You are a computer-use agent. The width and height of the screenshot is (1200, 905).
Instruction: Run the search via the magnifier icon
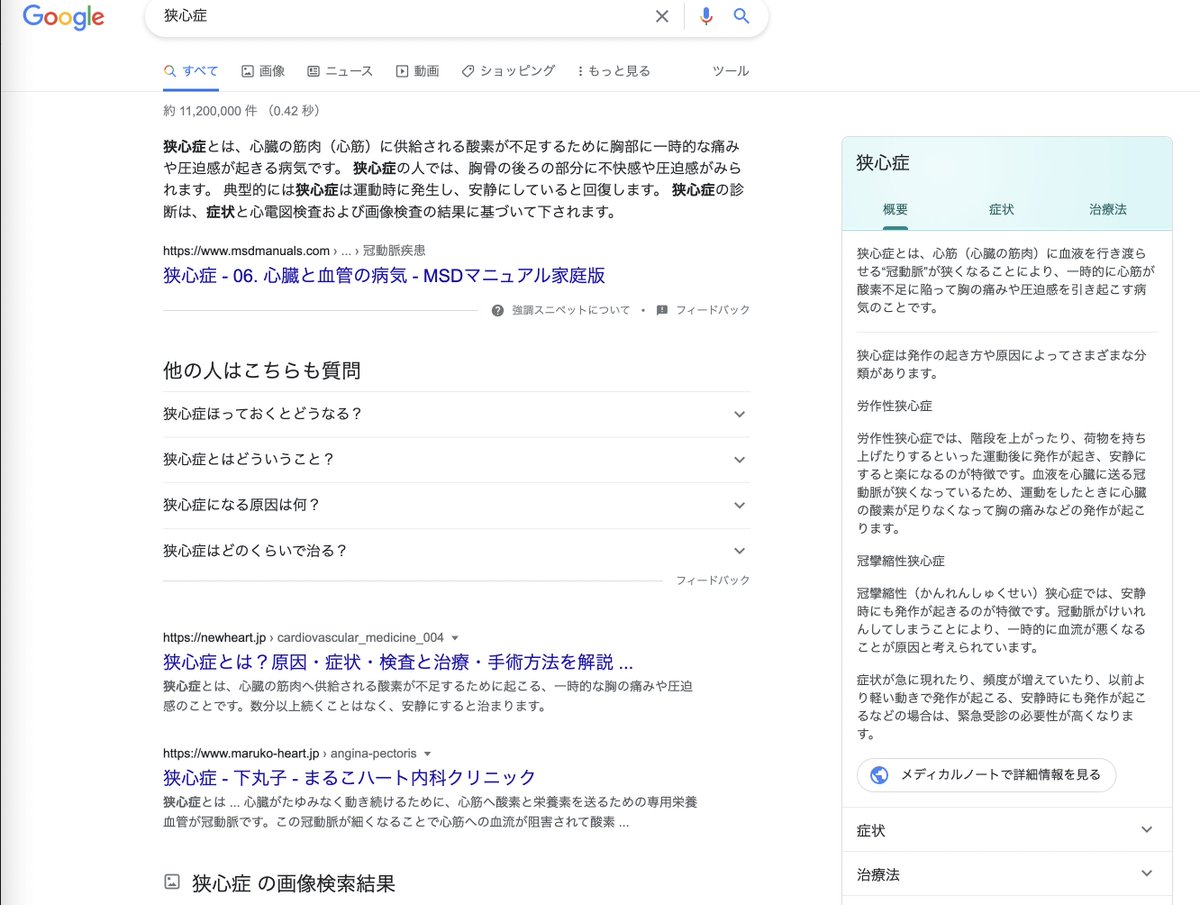click(740, 16)
